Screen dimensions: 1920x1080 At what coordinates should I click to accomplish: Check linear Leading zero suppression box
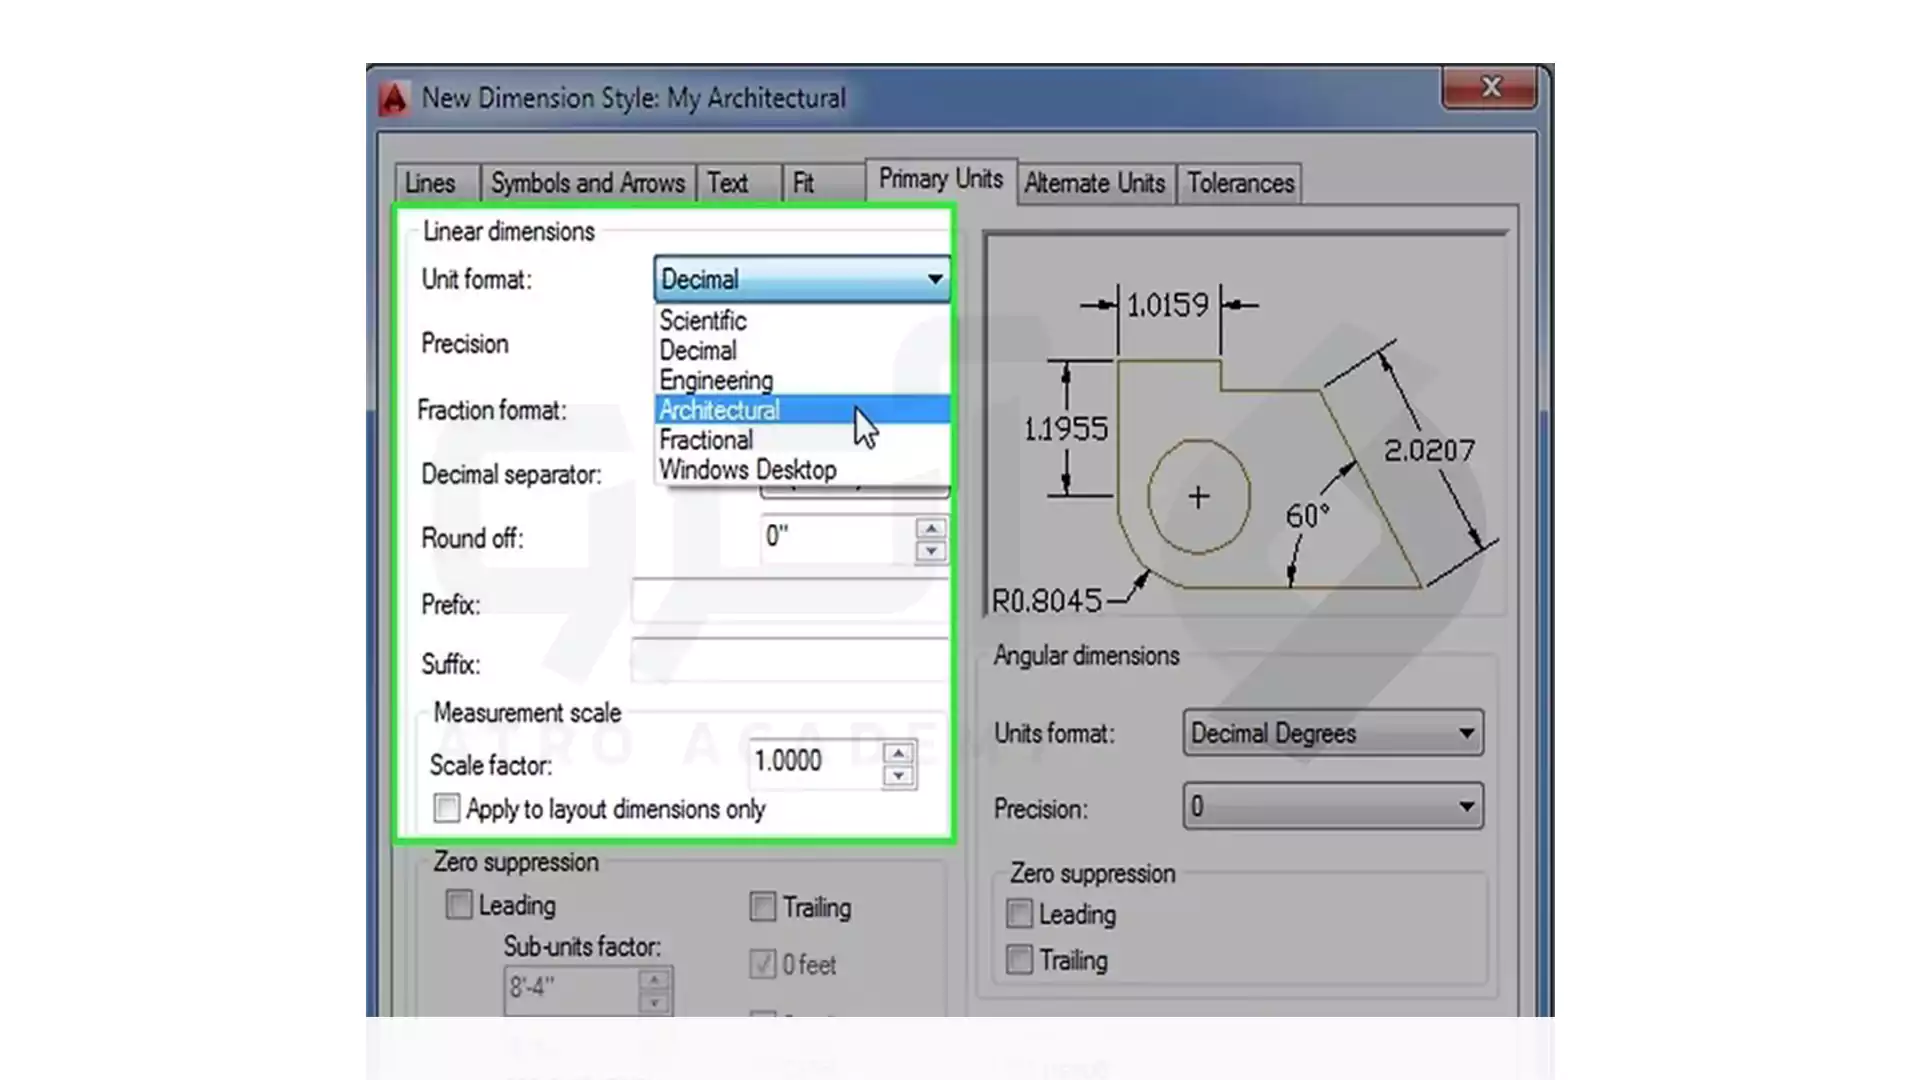(459, 905)
